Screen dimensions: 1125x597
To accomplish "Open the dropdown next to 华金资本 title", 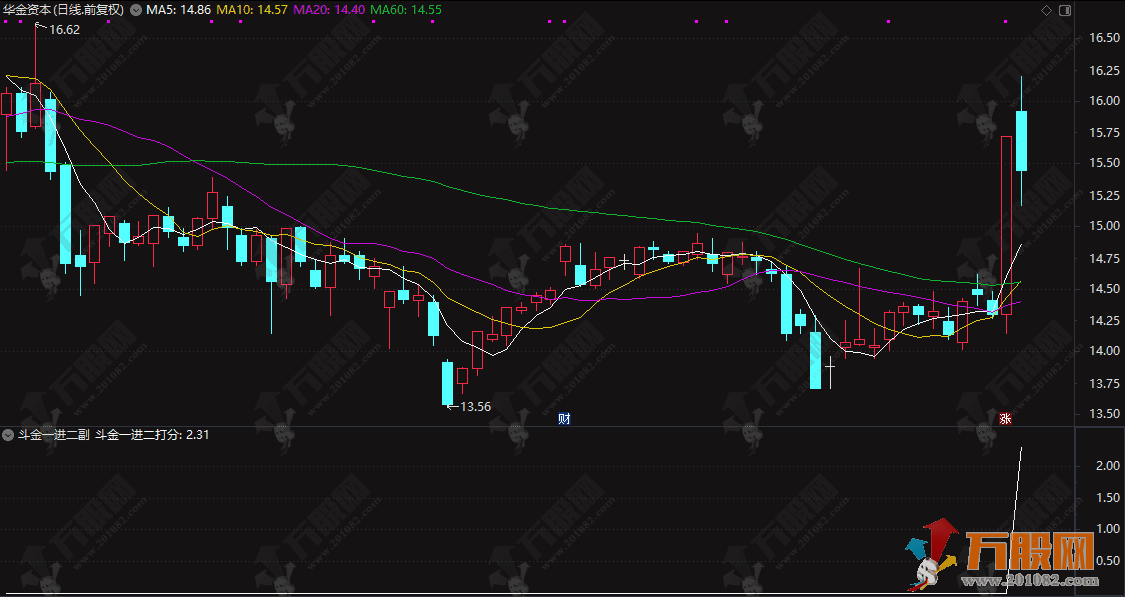I will click(x=135, y=10).
